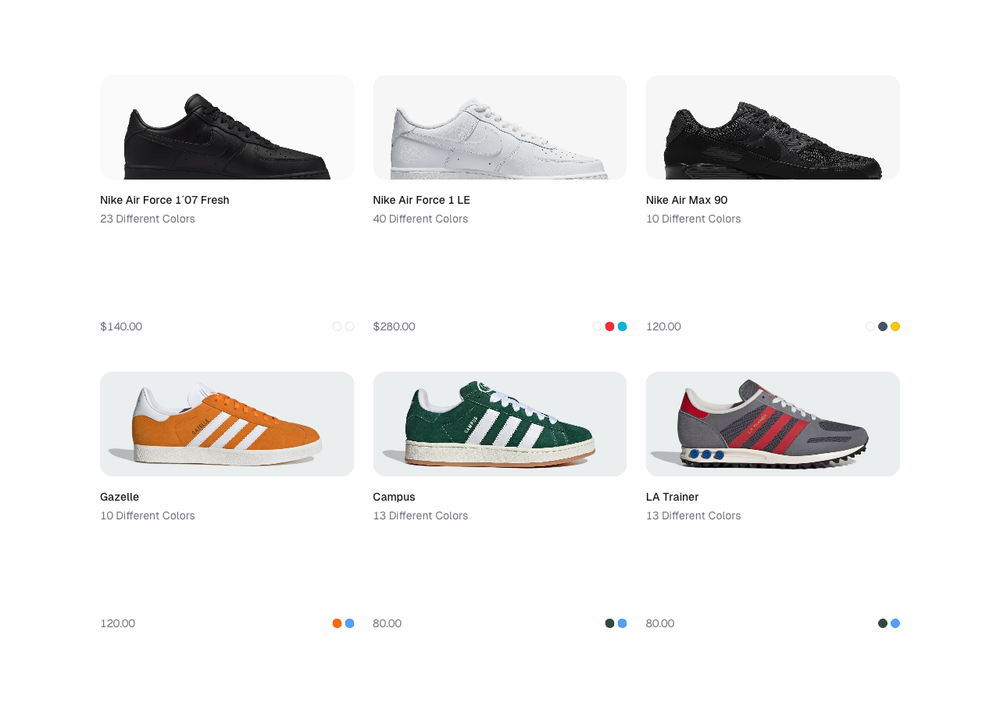
Task: View the white Nike Air Force 1 LE photo
Action: click(x=500, y=128)
